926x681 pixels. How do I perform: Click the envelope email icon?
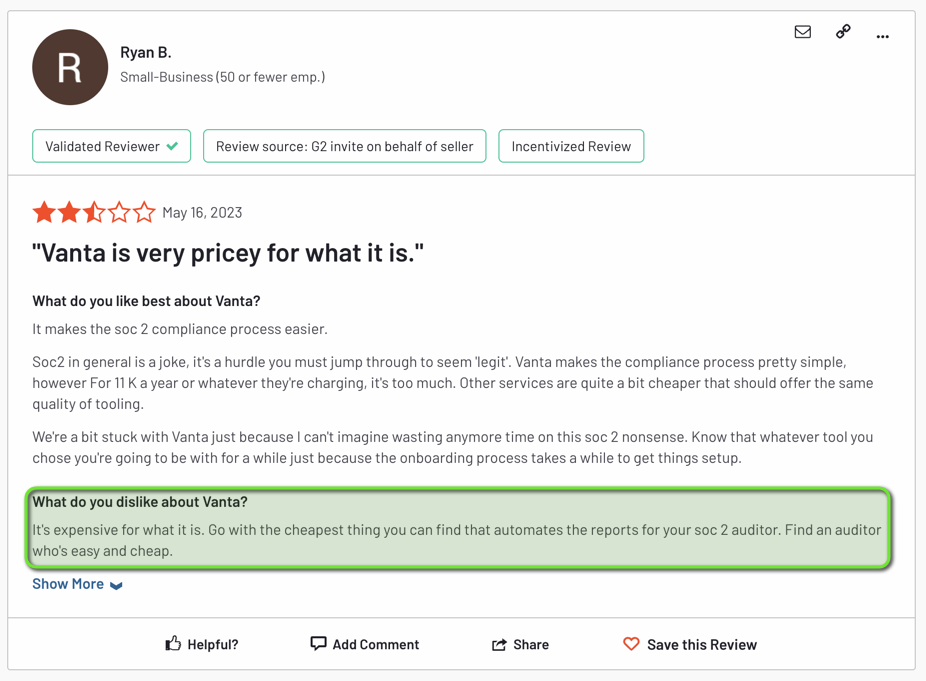tap(803, 32)
